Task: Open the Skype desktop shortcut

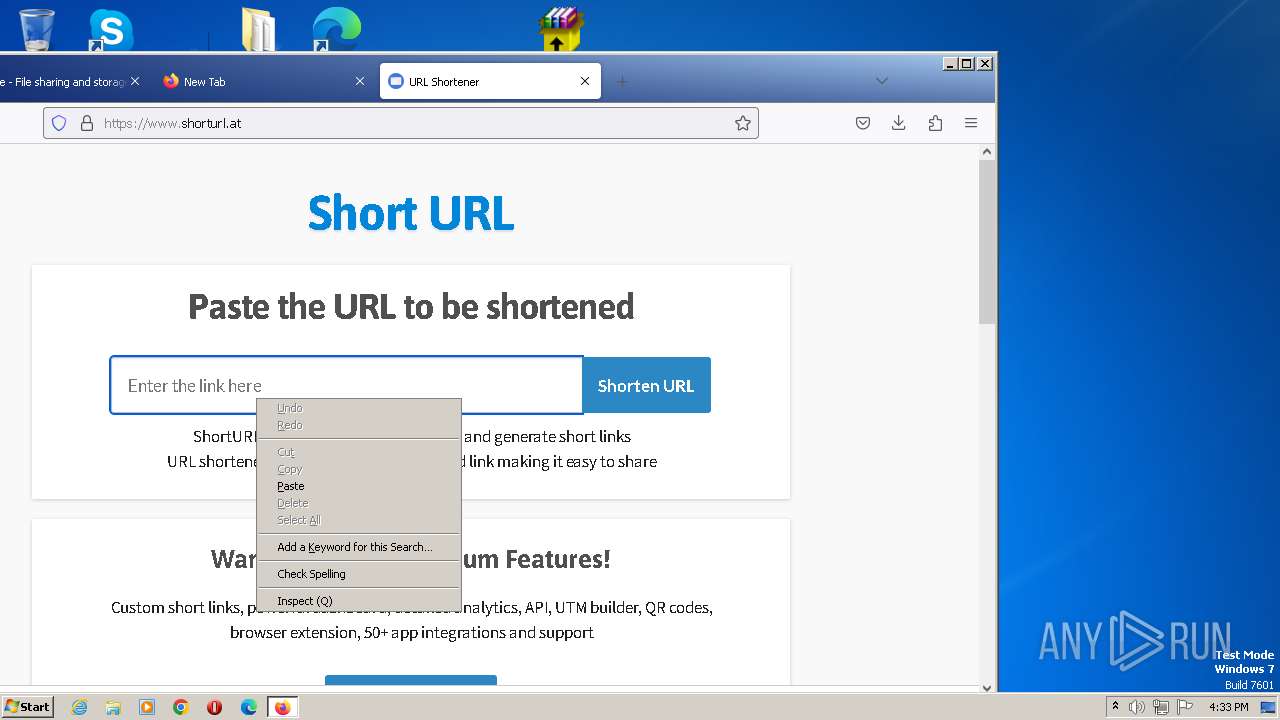Action: point(111,30)
